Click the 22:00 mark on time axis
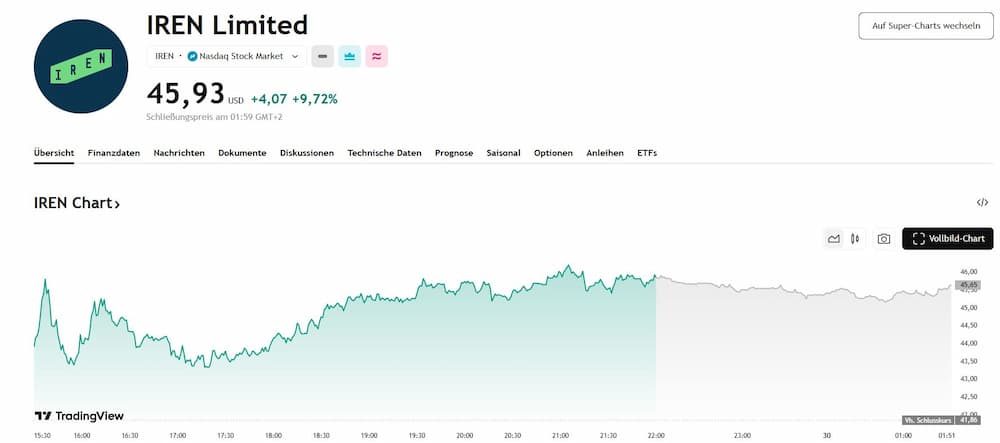This screenshot has width=1000, height=443. (655, 435)
